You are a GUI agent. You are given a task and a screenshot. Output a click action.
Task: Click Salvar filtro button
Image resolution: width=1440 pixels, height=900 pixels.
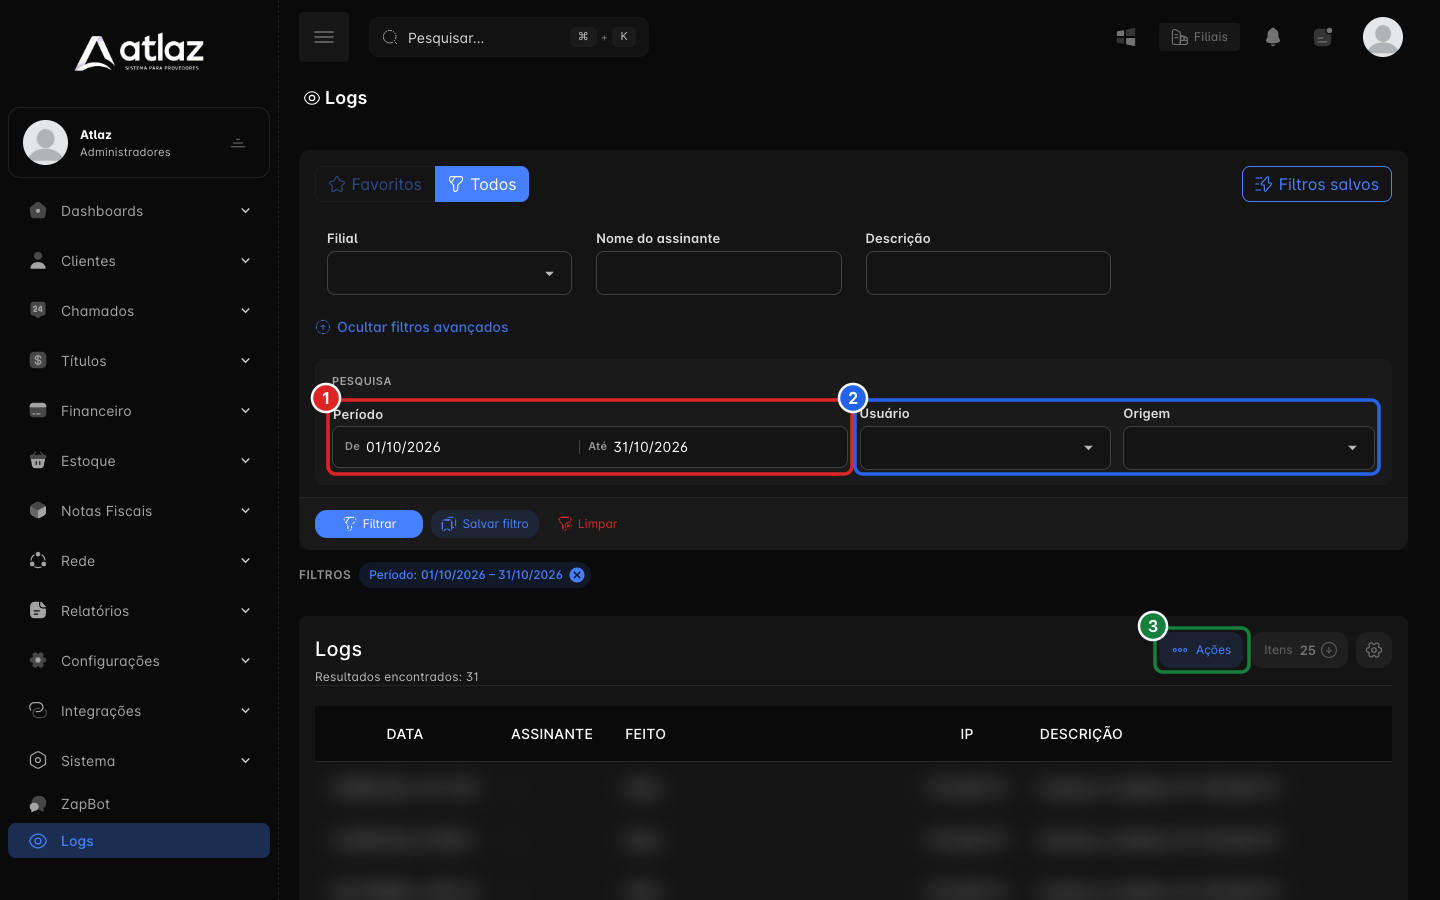(x=485, y=524)
